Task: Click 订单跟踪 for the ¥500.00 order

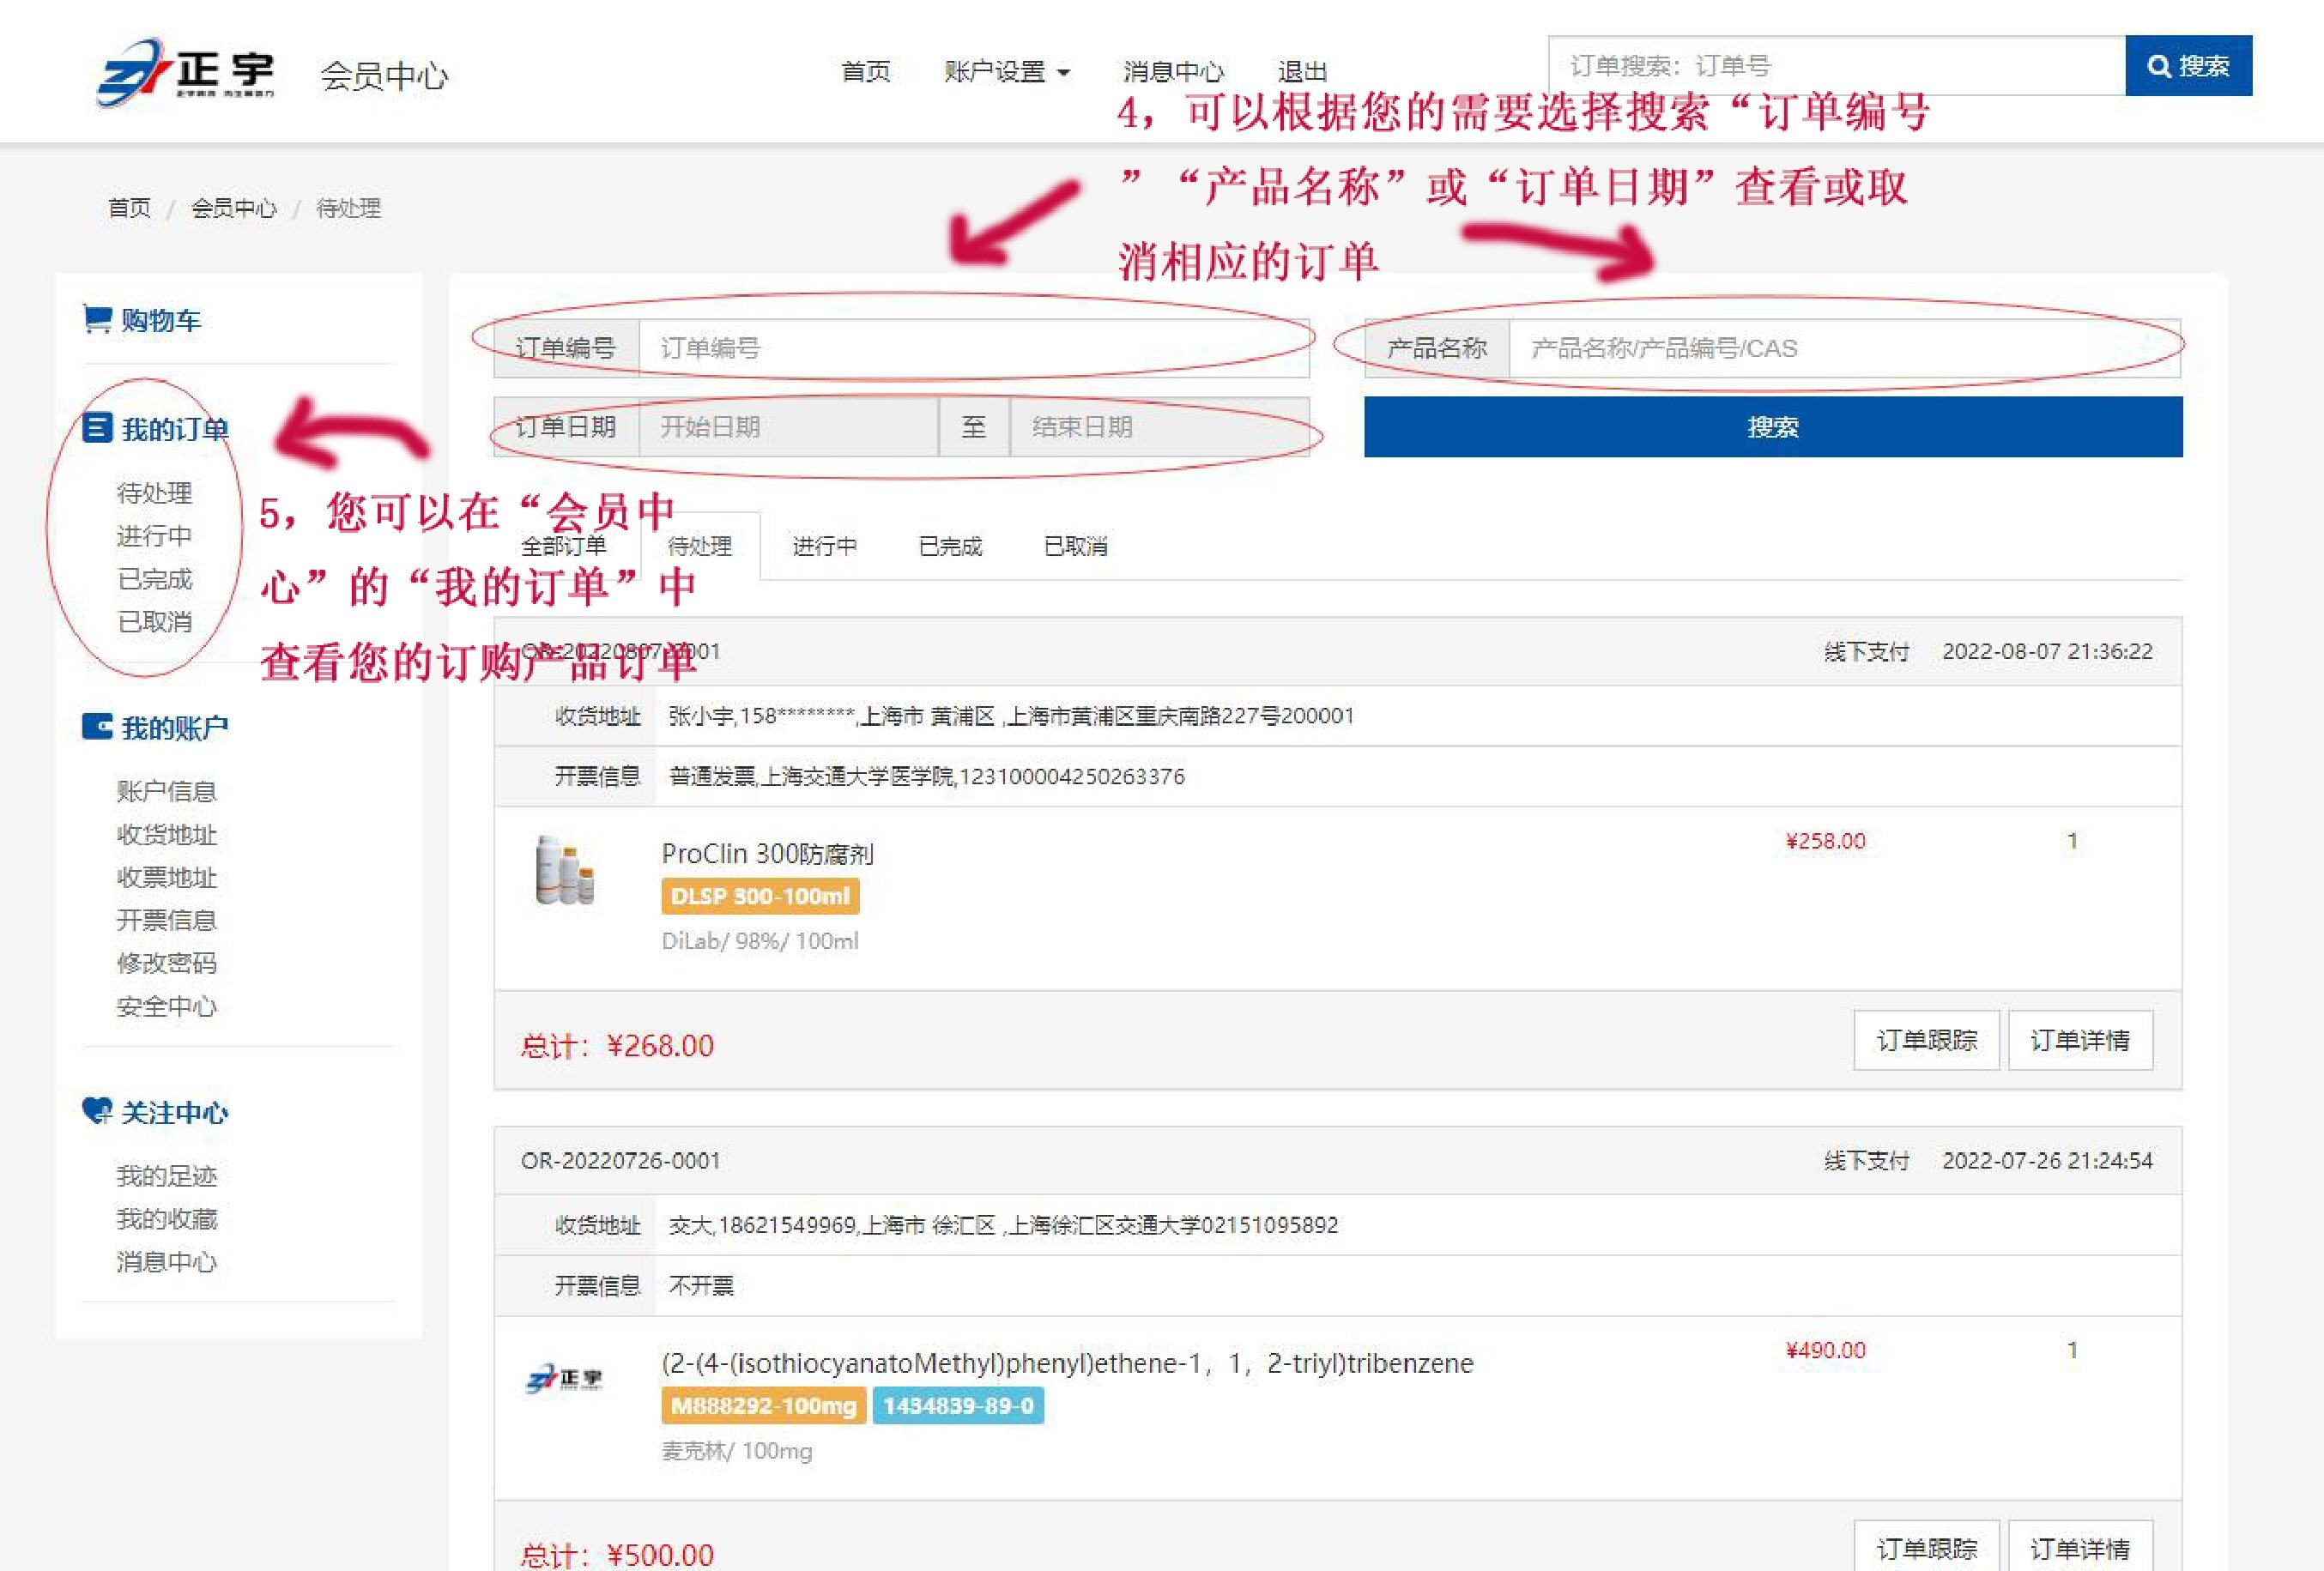Action: click(x=1927, y=1548)
